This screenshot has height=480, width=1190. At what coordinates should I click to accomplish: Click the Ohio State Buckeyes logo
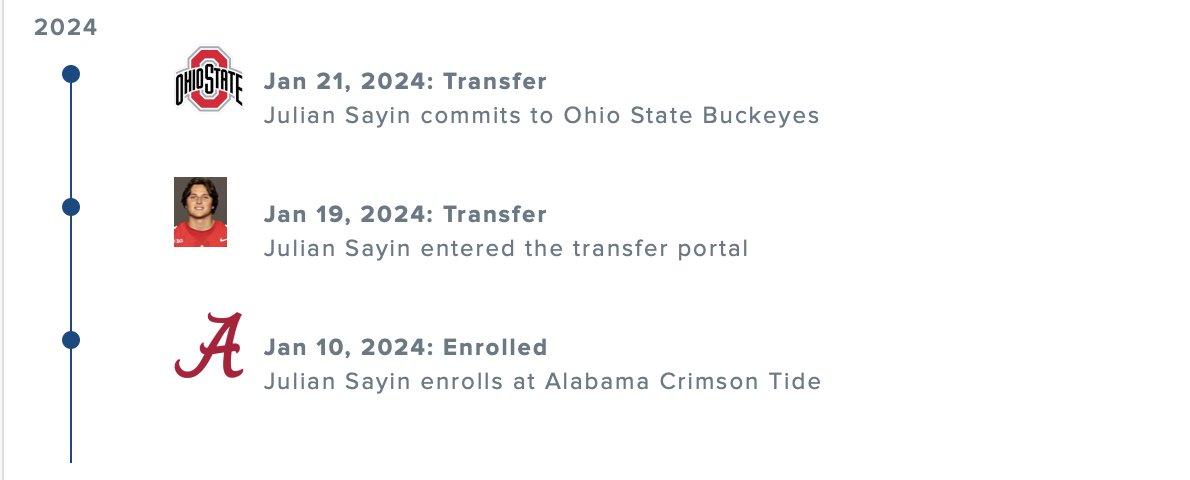pyautogui.click(x=208, y=78)
